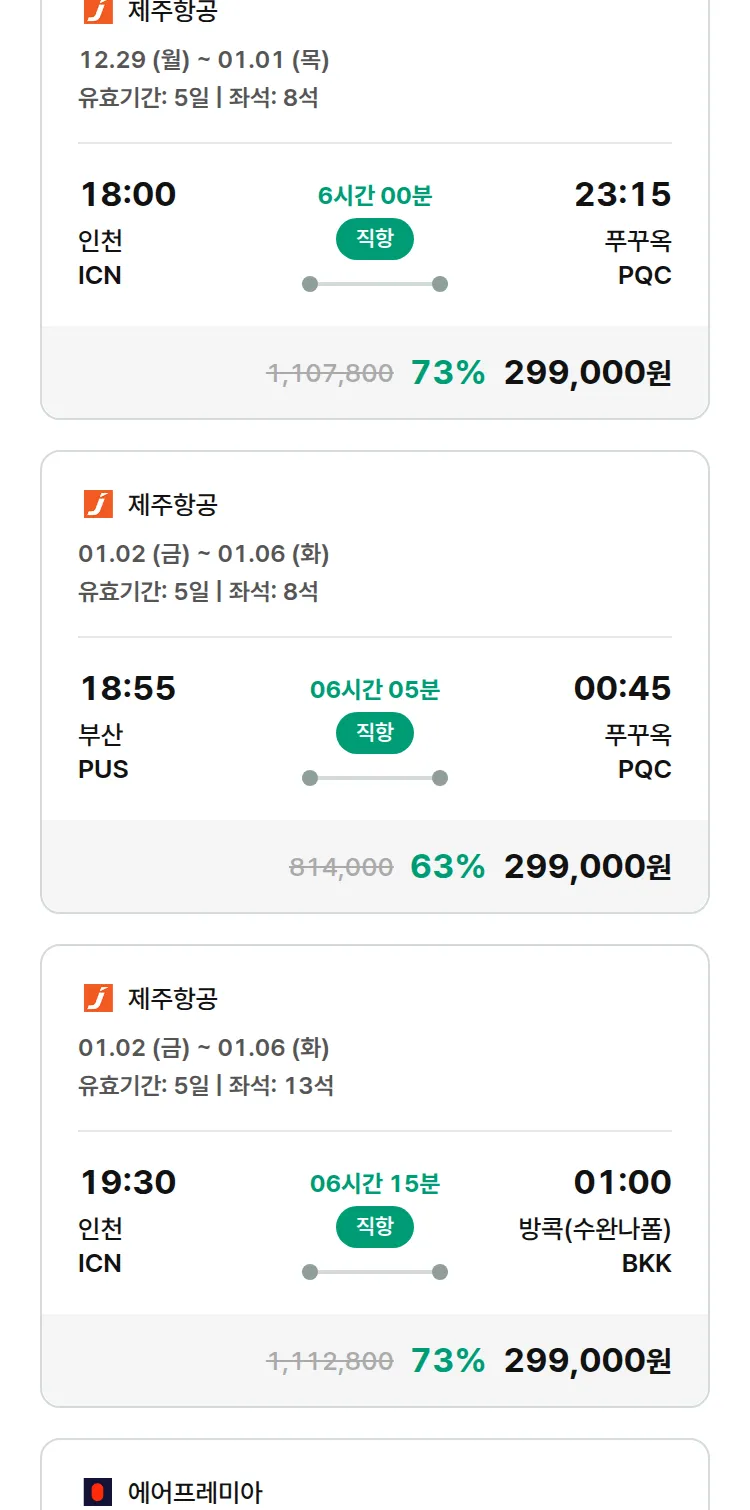Click the 23:15 arrival time at Phu Quoc

click(622, 194)
